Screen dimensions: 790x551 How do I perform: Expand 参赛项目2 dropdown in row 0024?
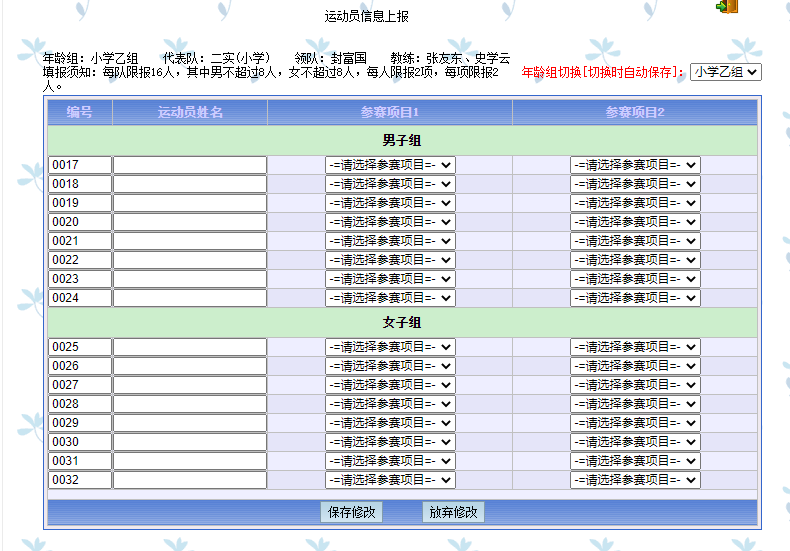click(x=635, y=298)
